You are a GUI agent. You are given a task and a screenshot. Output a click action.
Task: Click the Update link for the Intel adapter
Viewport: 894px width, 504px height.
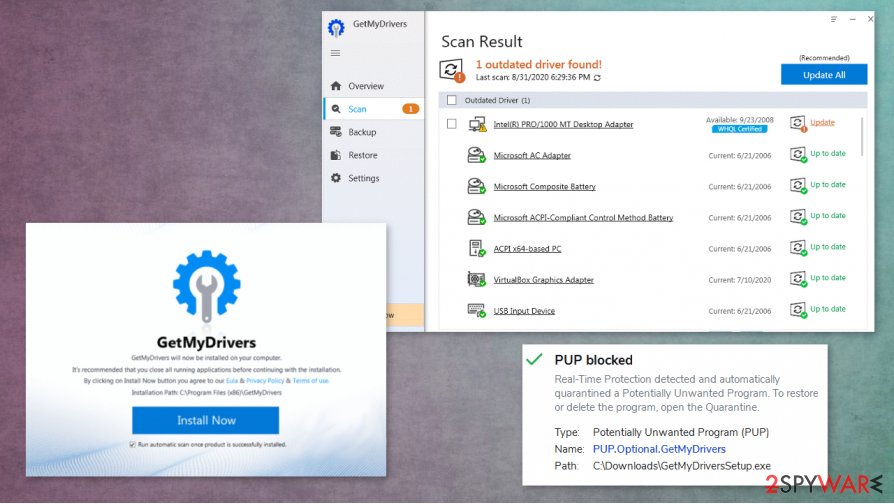click(822, 123)
